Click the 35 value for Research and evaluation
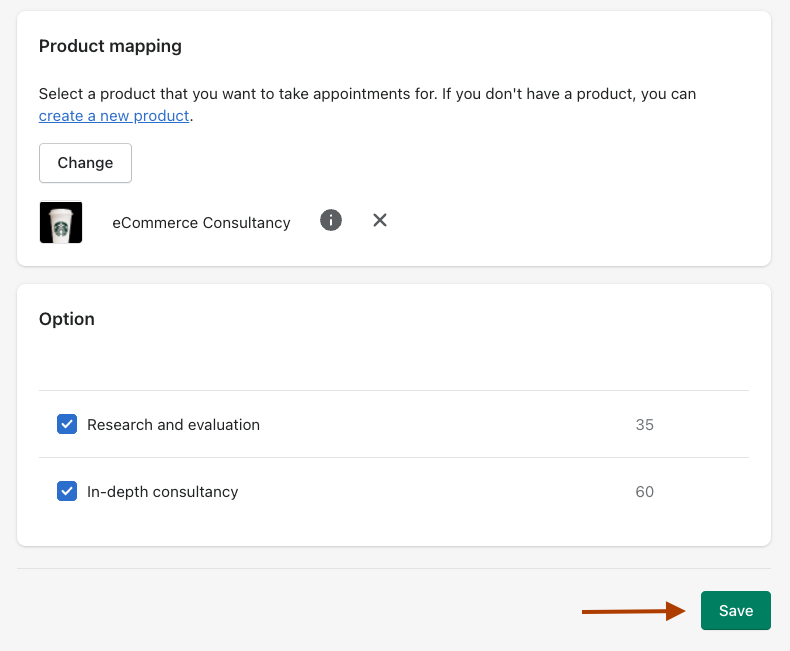 point(644,425)
